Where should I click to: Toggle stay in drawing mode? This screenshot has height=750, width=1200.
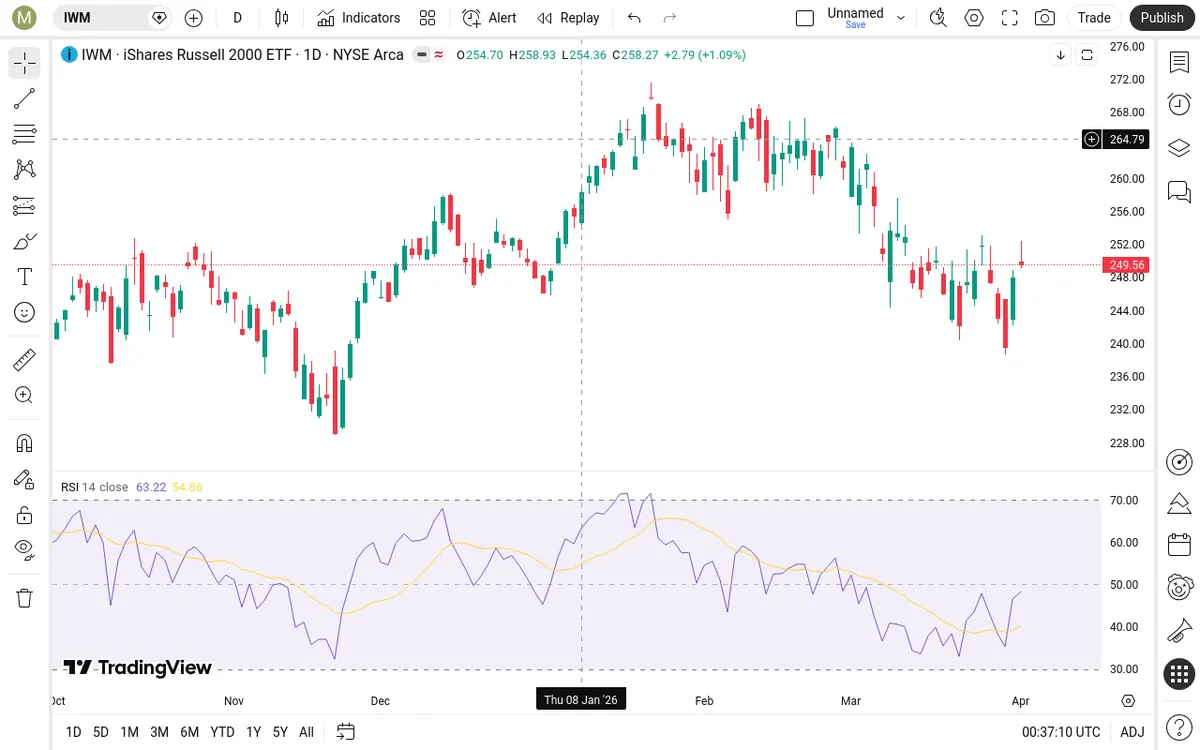coord(25,479)
